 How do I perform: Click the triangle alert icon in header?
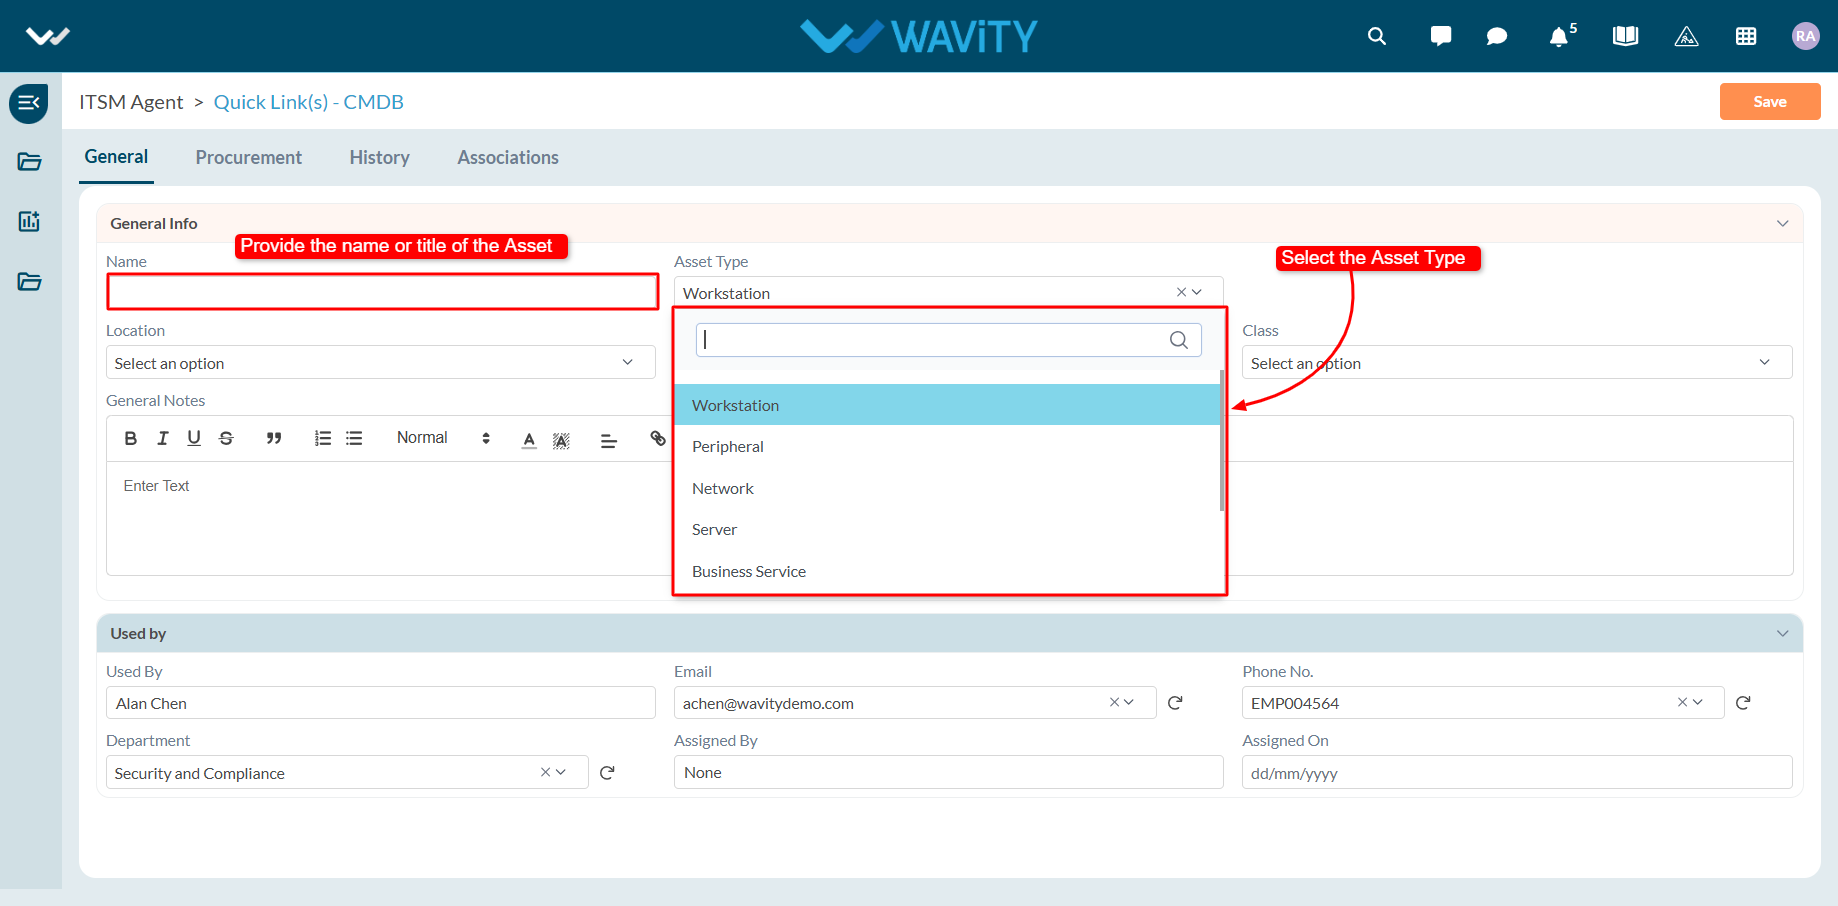pyautogui.click(x=1687, y=37)
